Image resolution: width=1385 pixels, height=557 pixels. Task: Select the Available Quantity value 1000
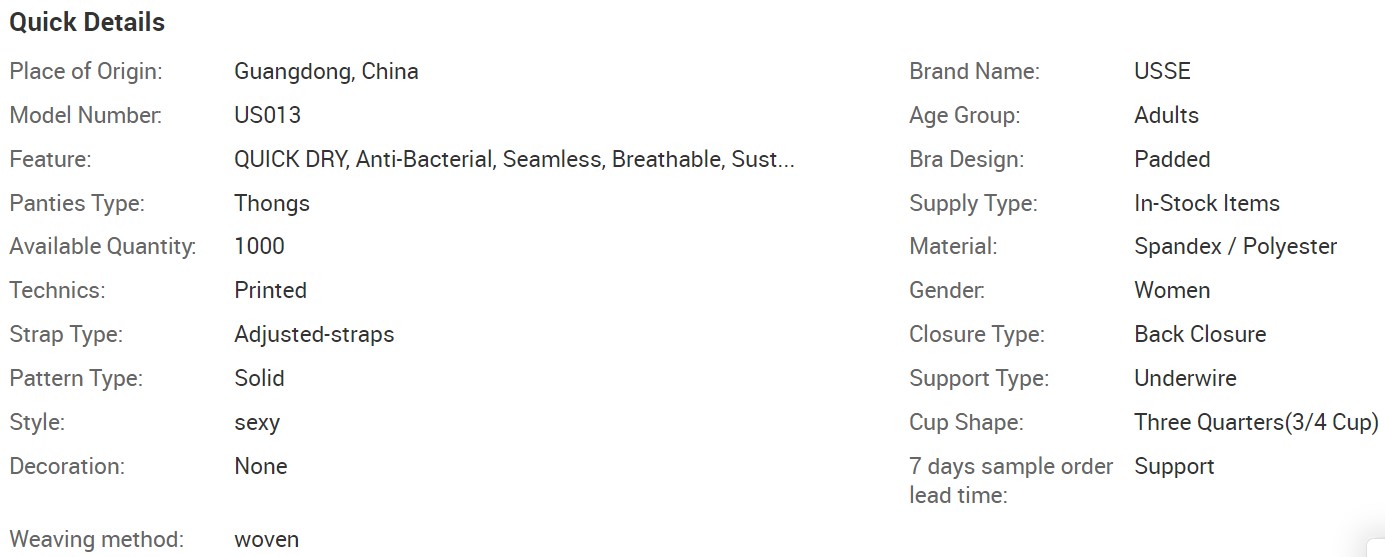coord(259,247)
